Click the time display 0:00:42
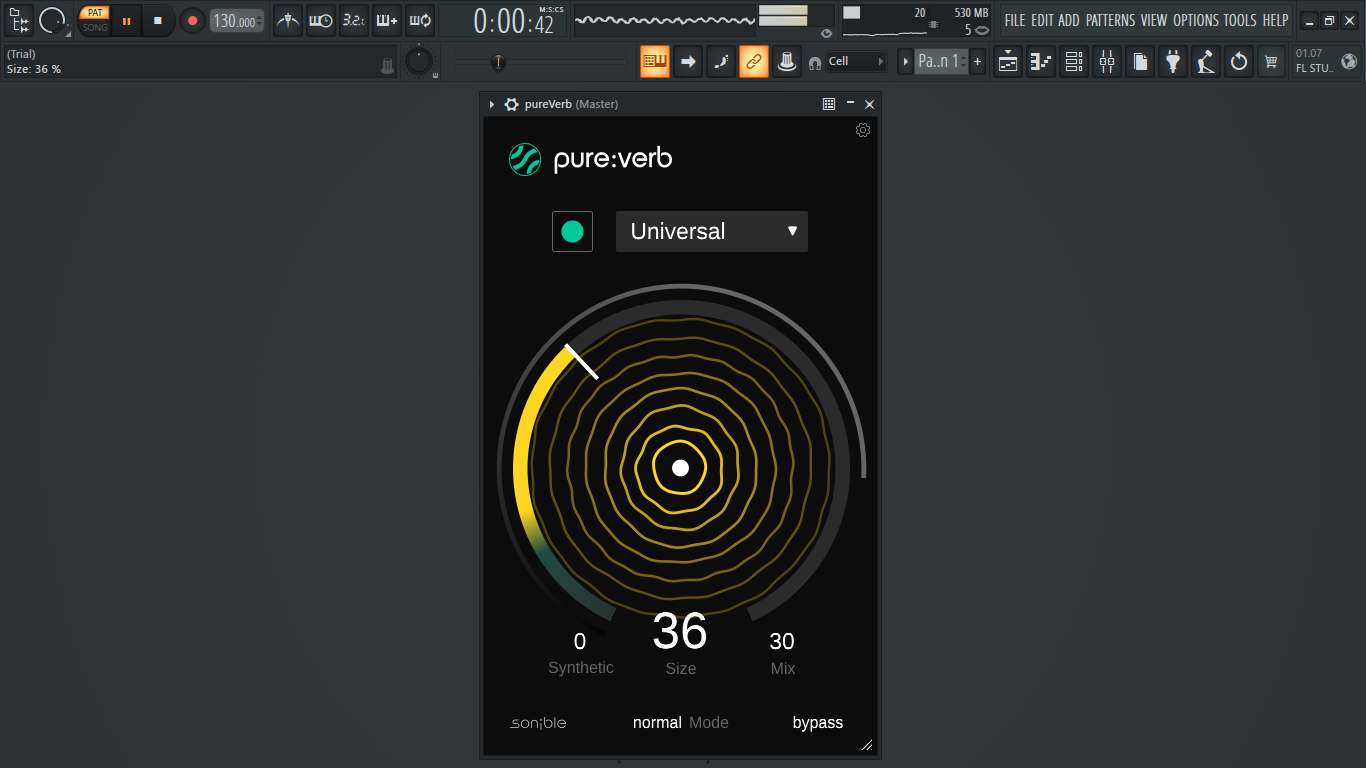Viewport: 1366px width, 768px height. coord(514,21)
